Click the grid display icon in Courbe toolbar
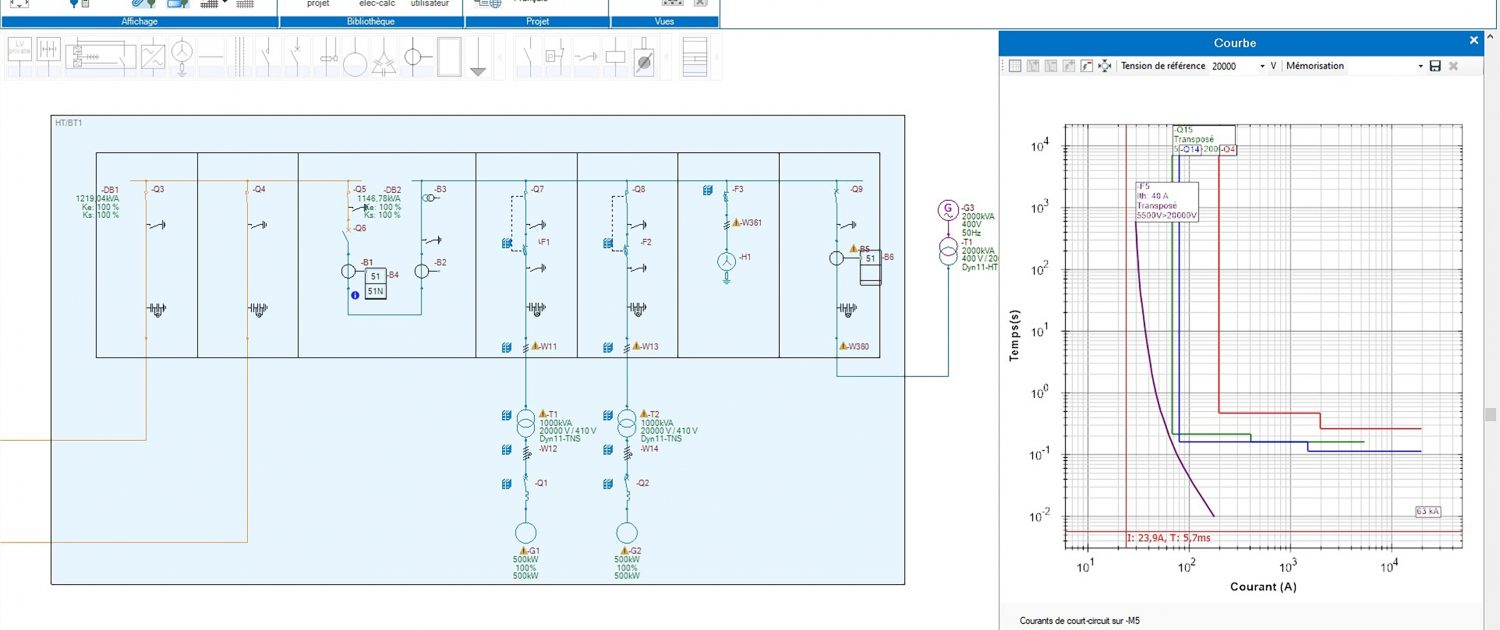The image size is (1500, 630). pyautogui.click(x=1014, y=66)
